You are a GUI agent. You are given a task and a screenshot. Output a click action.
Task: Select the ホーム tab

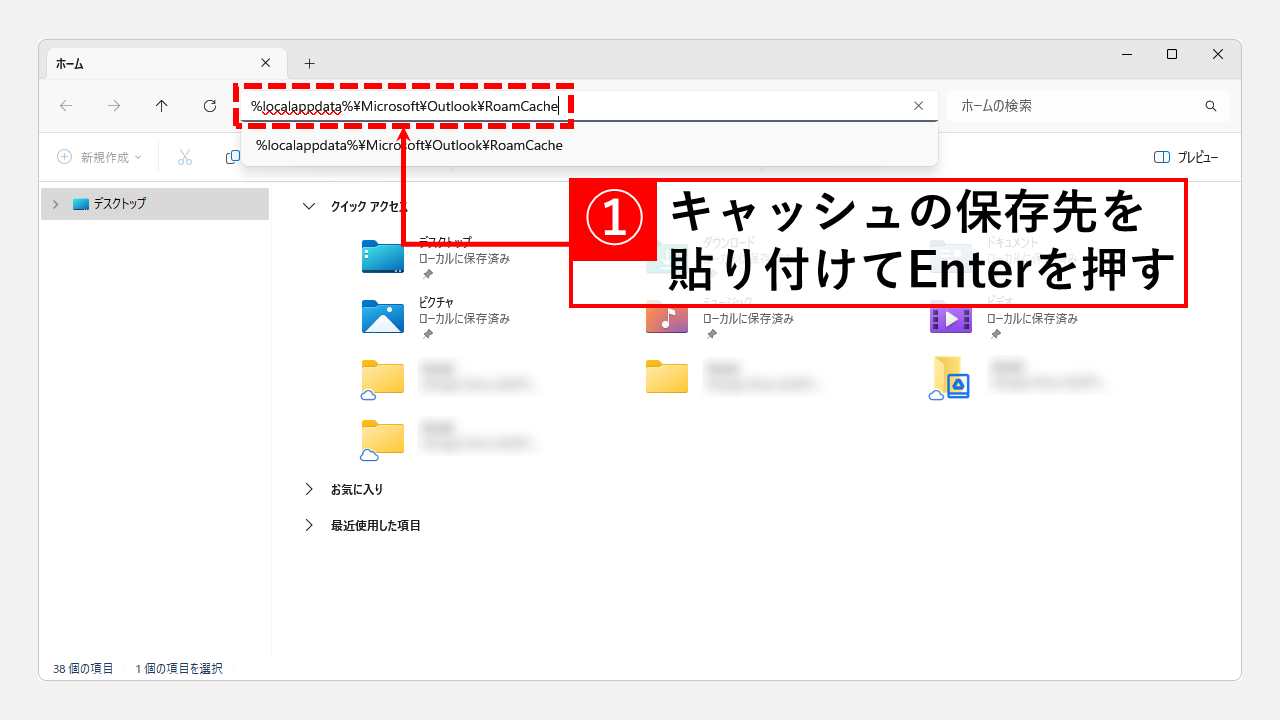[x=165, y=63]
